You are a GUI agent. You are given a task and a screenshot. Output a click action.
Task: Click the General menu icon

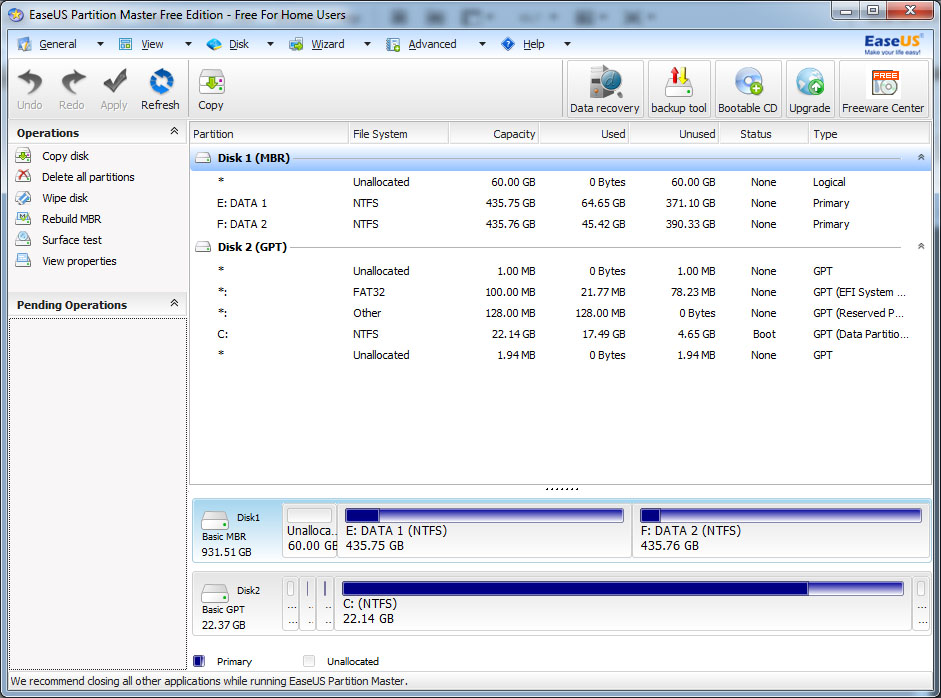tap(25, 44)
